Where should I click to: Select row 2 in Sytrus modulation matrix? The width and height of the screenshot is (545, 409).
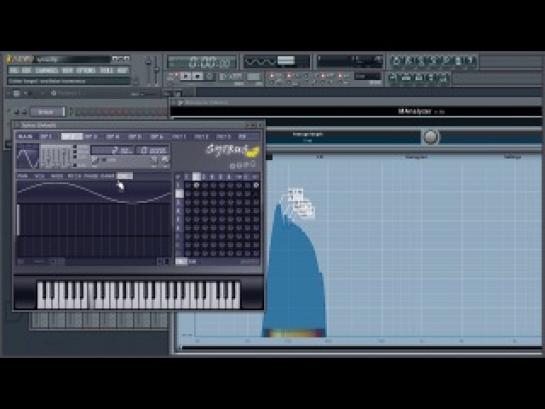(x=179, y=194)
